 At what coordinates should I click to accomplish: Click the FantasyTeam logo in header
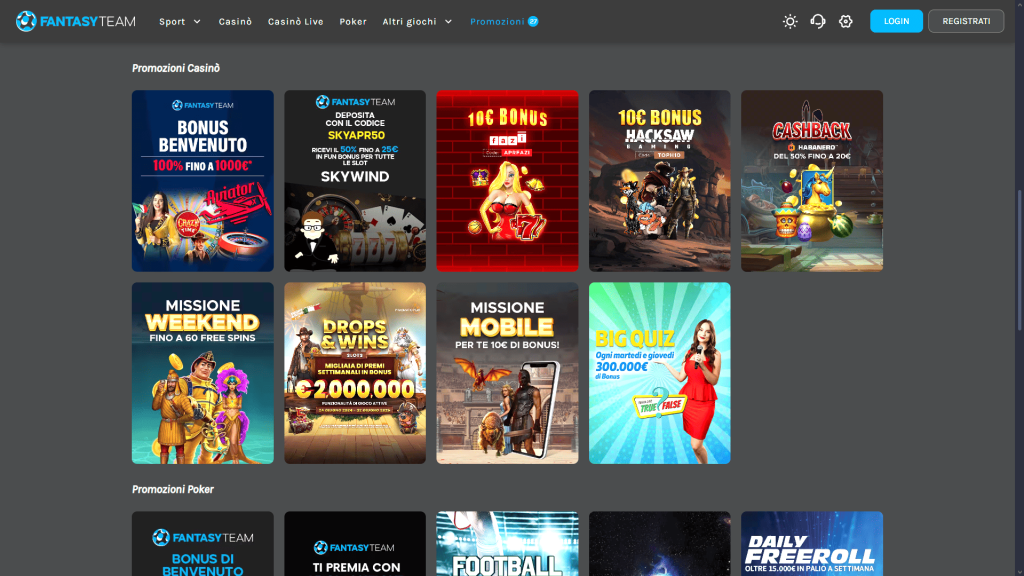(76, 21)
